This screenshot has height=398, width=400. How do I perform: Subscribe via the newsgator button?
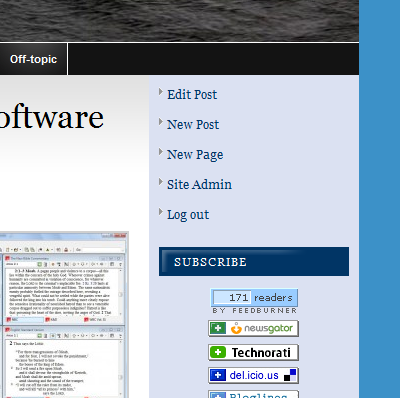point(253,328)
